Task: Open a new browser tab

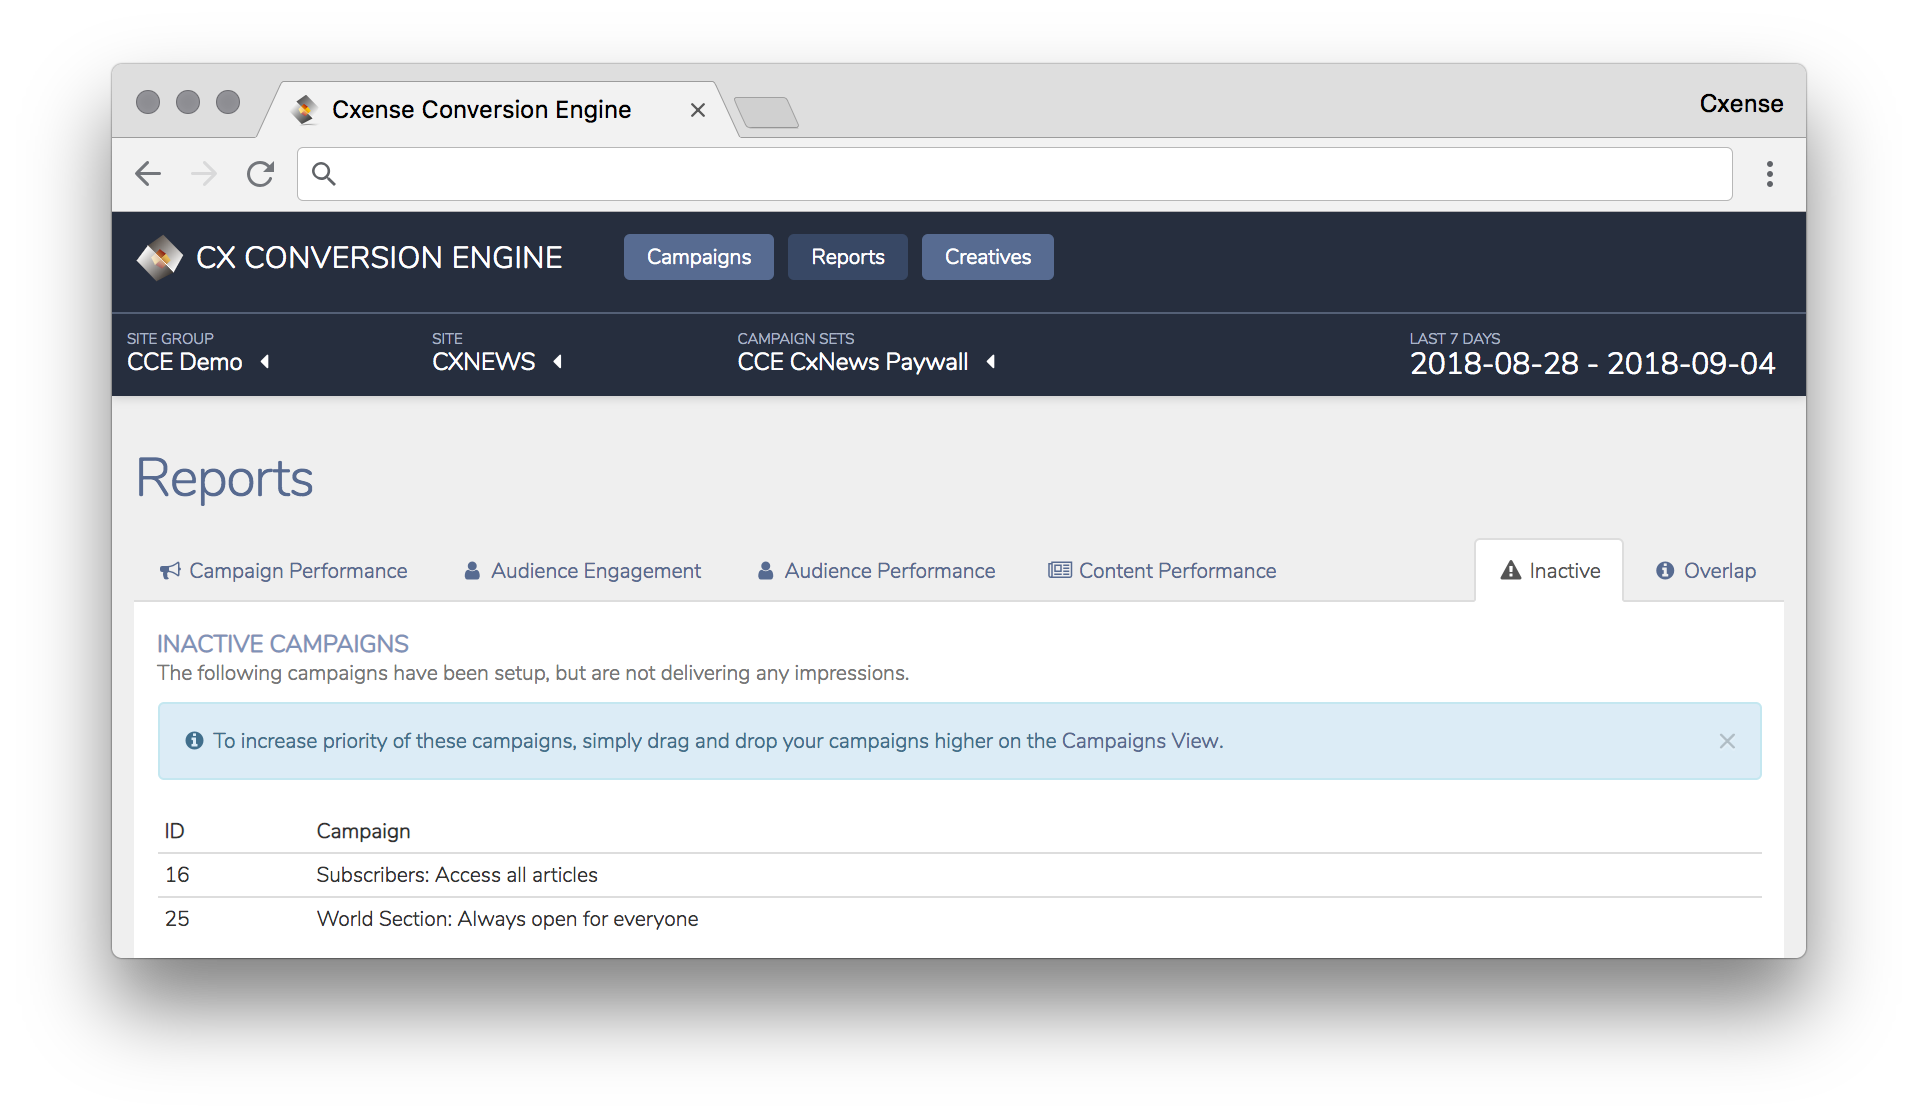Action: click(x=766, y=112)
